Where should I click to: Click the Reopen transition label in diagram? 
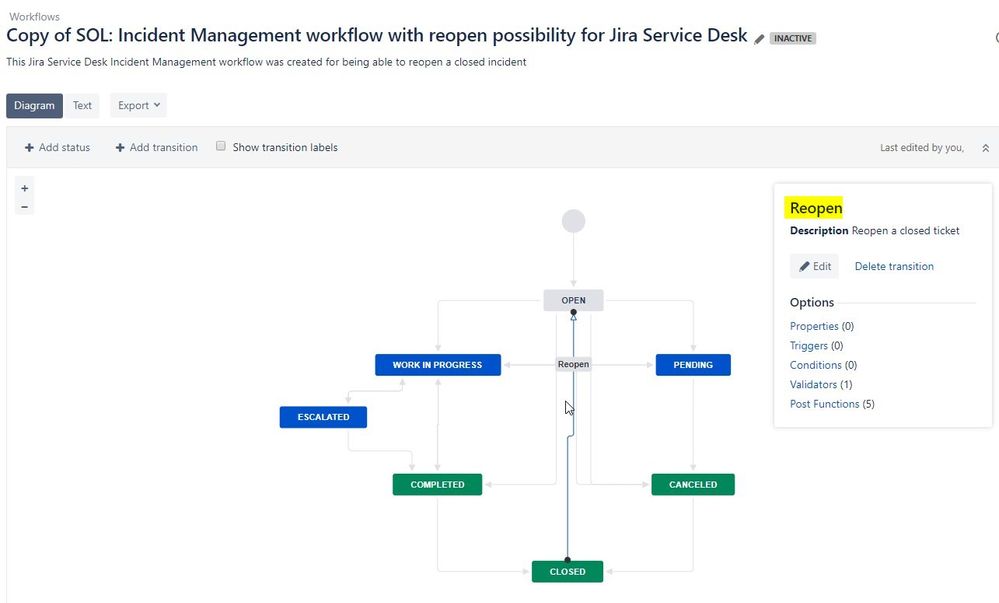coord(573,364)
